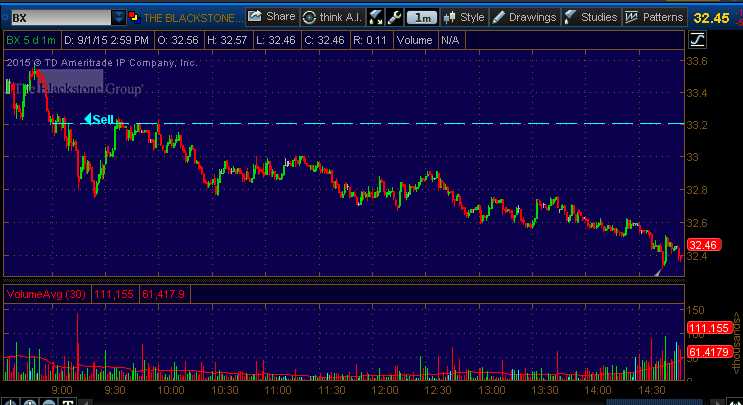This screenshot has width=743, height=405.
Task: Click the crosshair pan icon at bottom
Action: [11, 400]
